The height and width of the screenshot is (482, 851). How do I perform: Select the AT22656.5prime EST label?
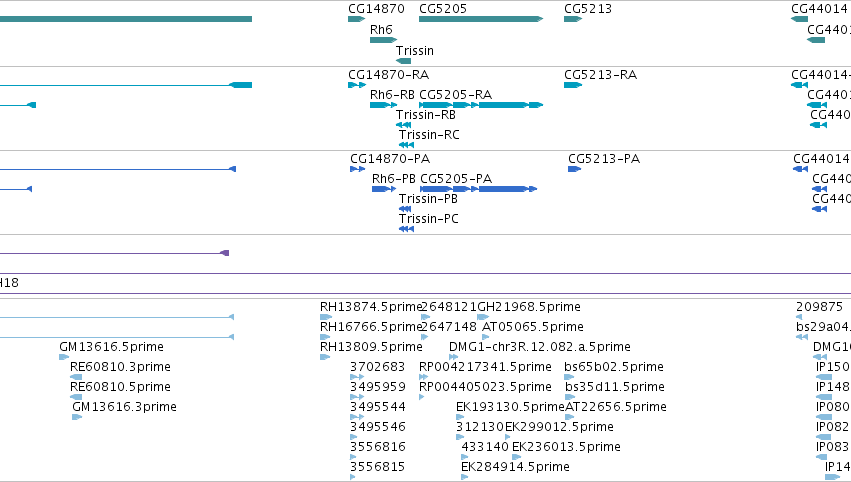click(616, 408)
